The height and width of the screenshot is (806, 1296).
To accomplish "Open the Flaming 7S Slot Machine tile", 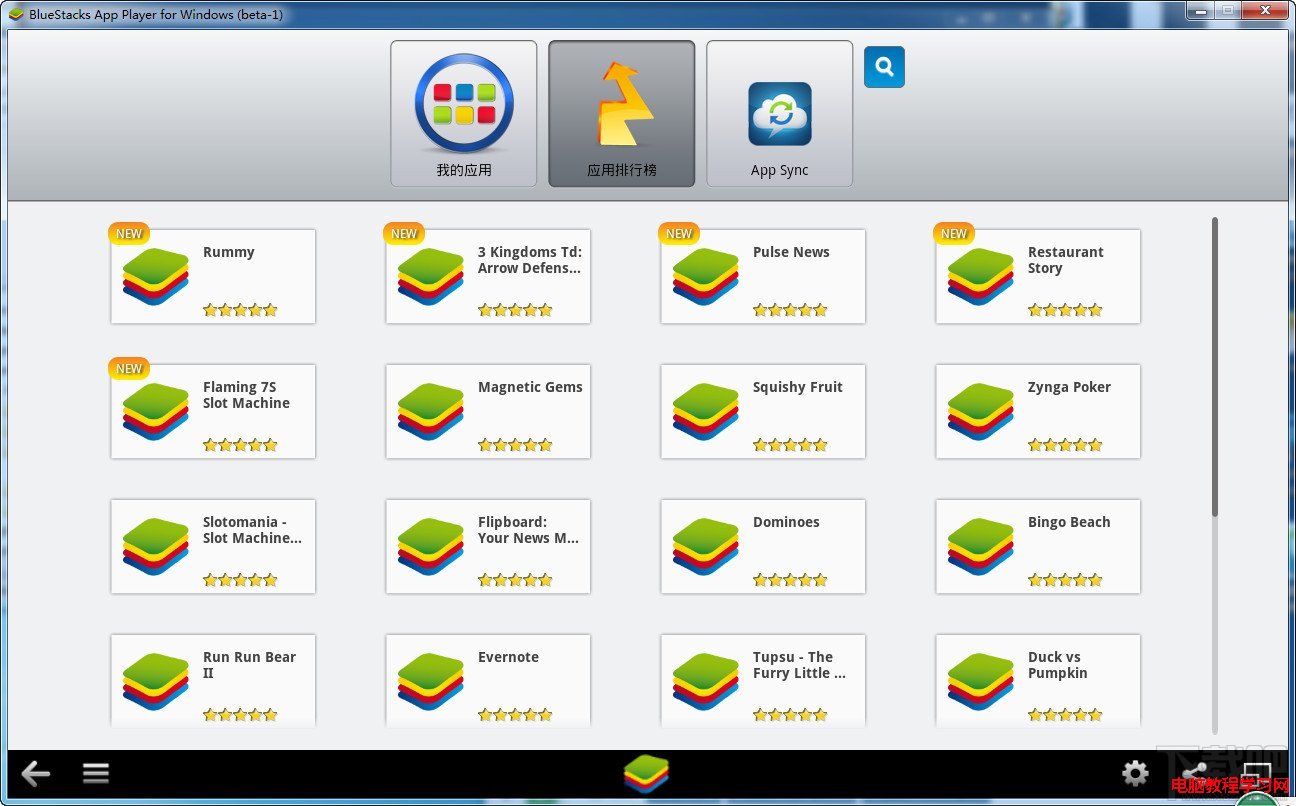I will (213, 412).
